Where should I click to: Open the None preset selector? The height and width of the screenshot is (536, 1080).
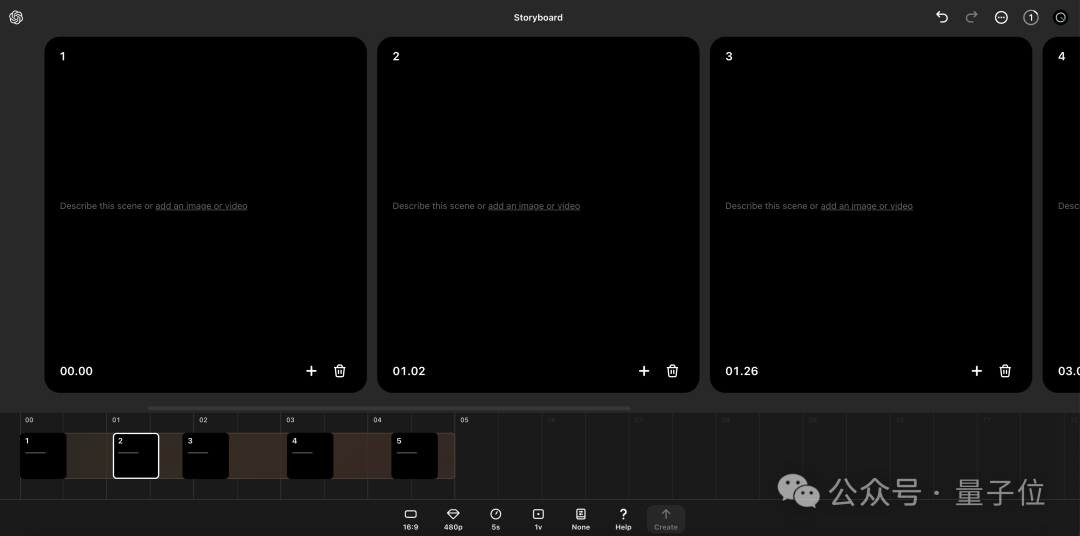tap(581, 518)
